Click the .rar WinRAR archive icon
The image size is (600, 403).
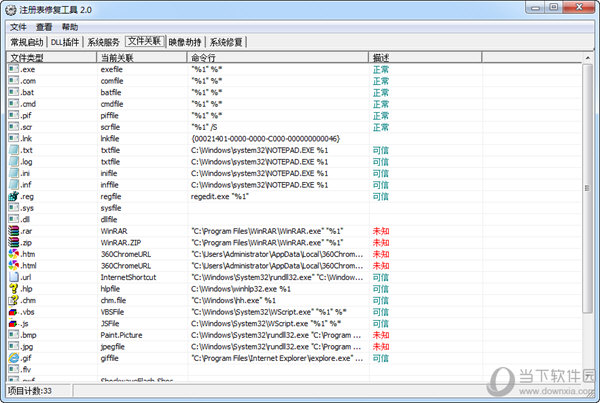pos(14,231)
